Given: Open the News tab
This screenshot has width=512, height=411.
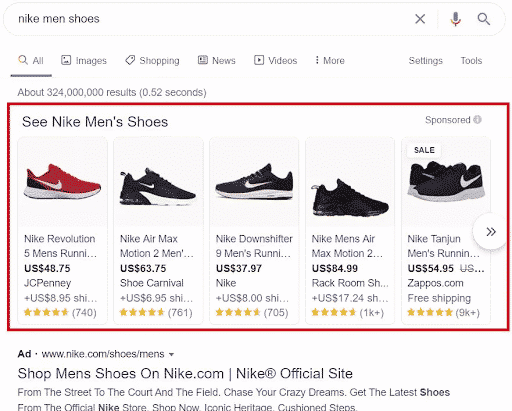Looking at the screenshot, I should pyautogui.click(x=217, y=61).
